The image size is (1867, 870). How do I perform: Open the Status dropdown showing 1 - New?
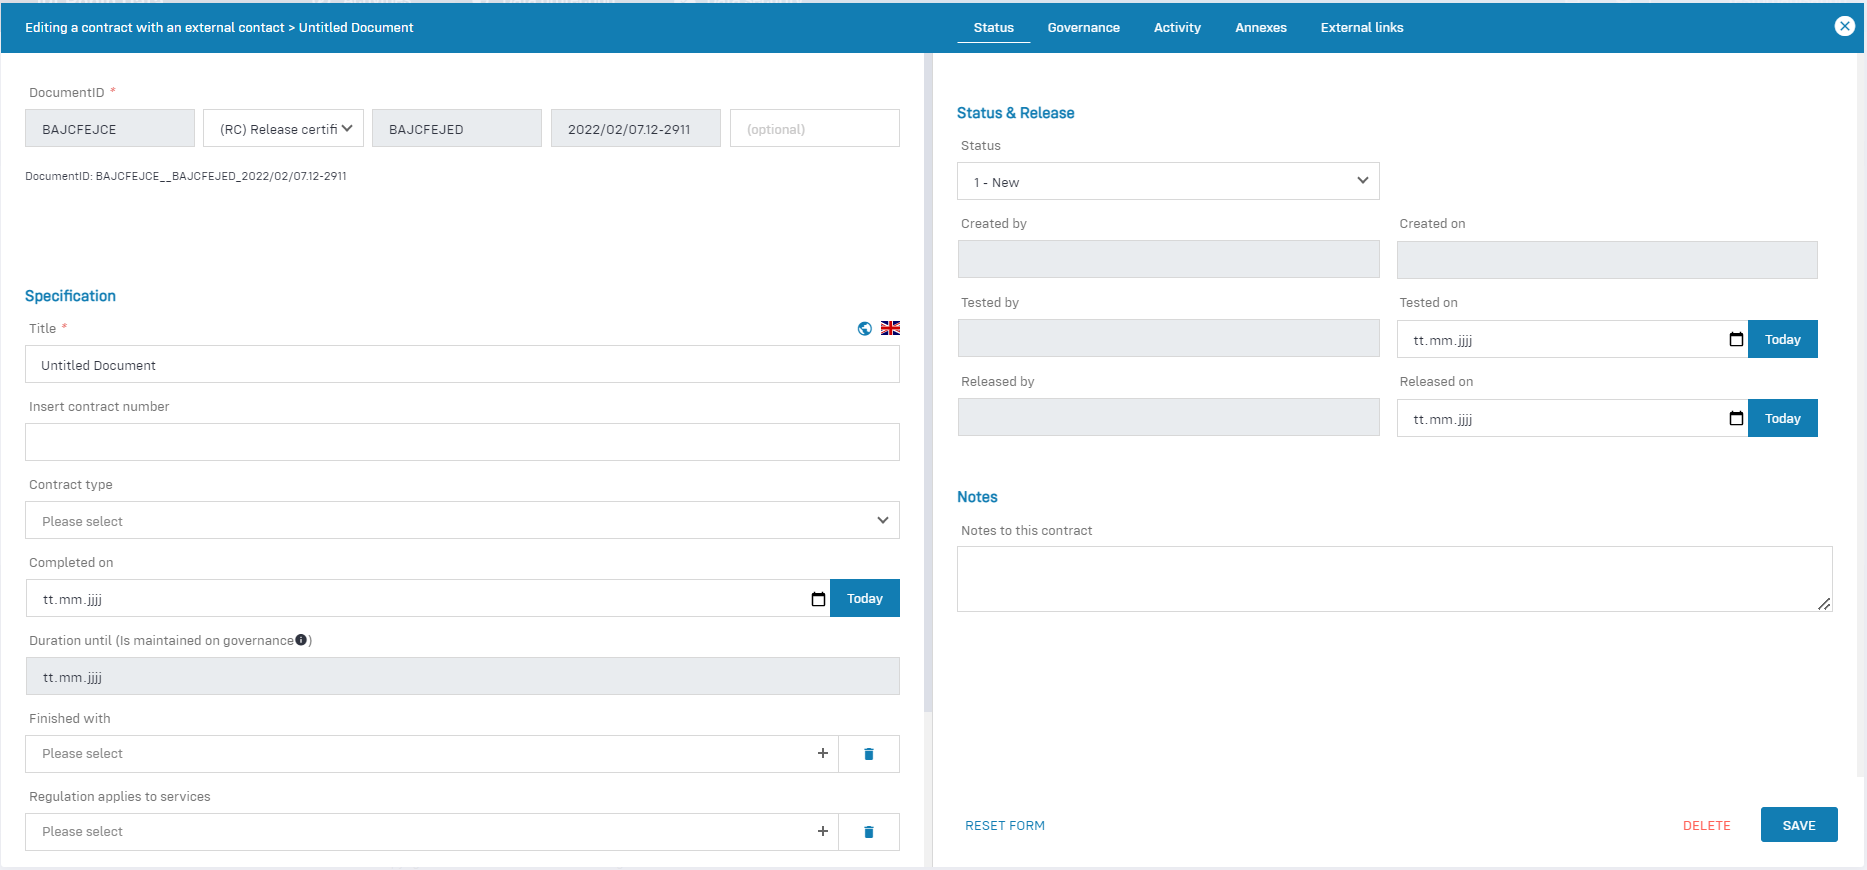click(1168, 181)
